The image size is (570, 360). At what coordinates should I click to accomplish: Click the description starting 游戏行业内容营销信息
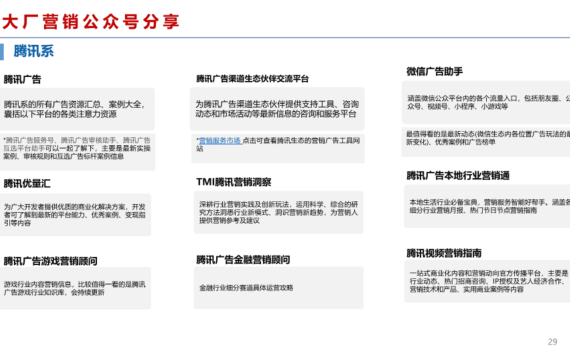tap(75, 288)
